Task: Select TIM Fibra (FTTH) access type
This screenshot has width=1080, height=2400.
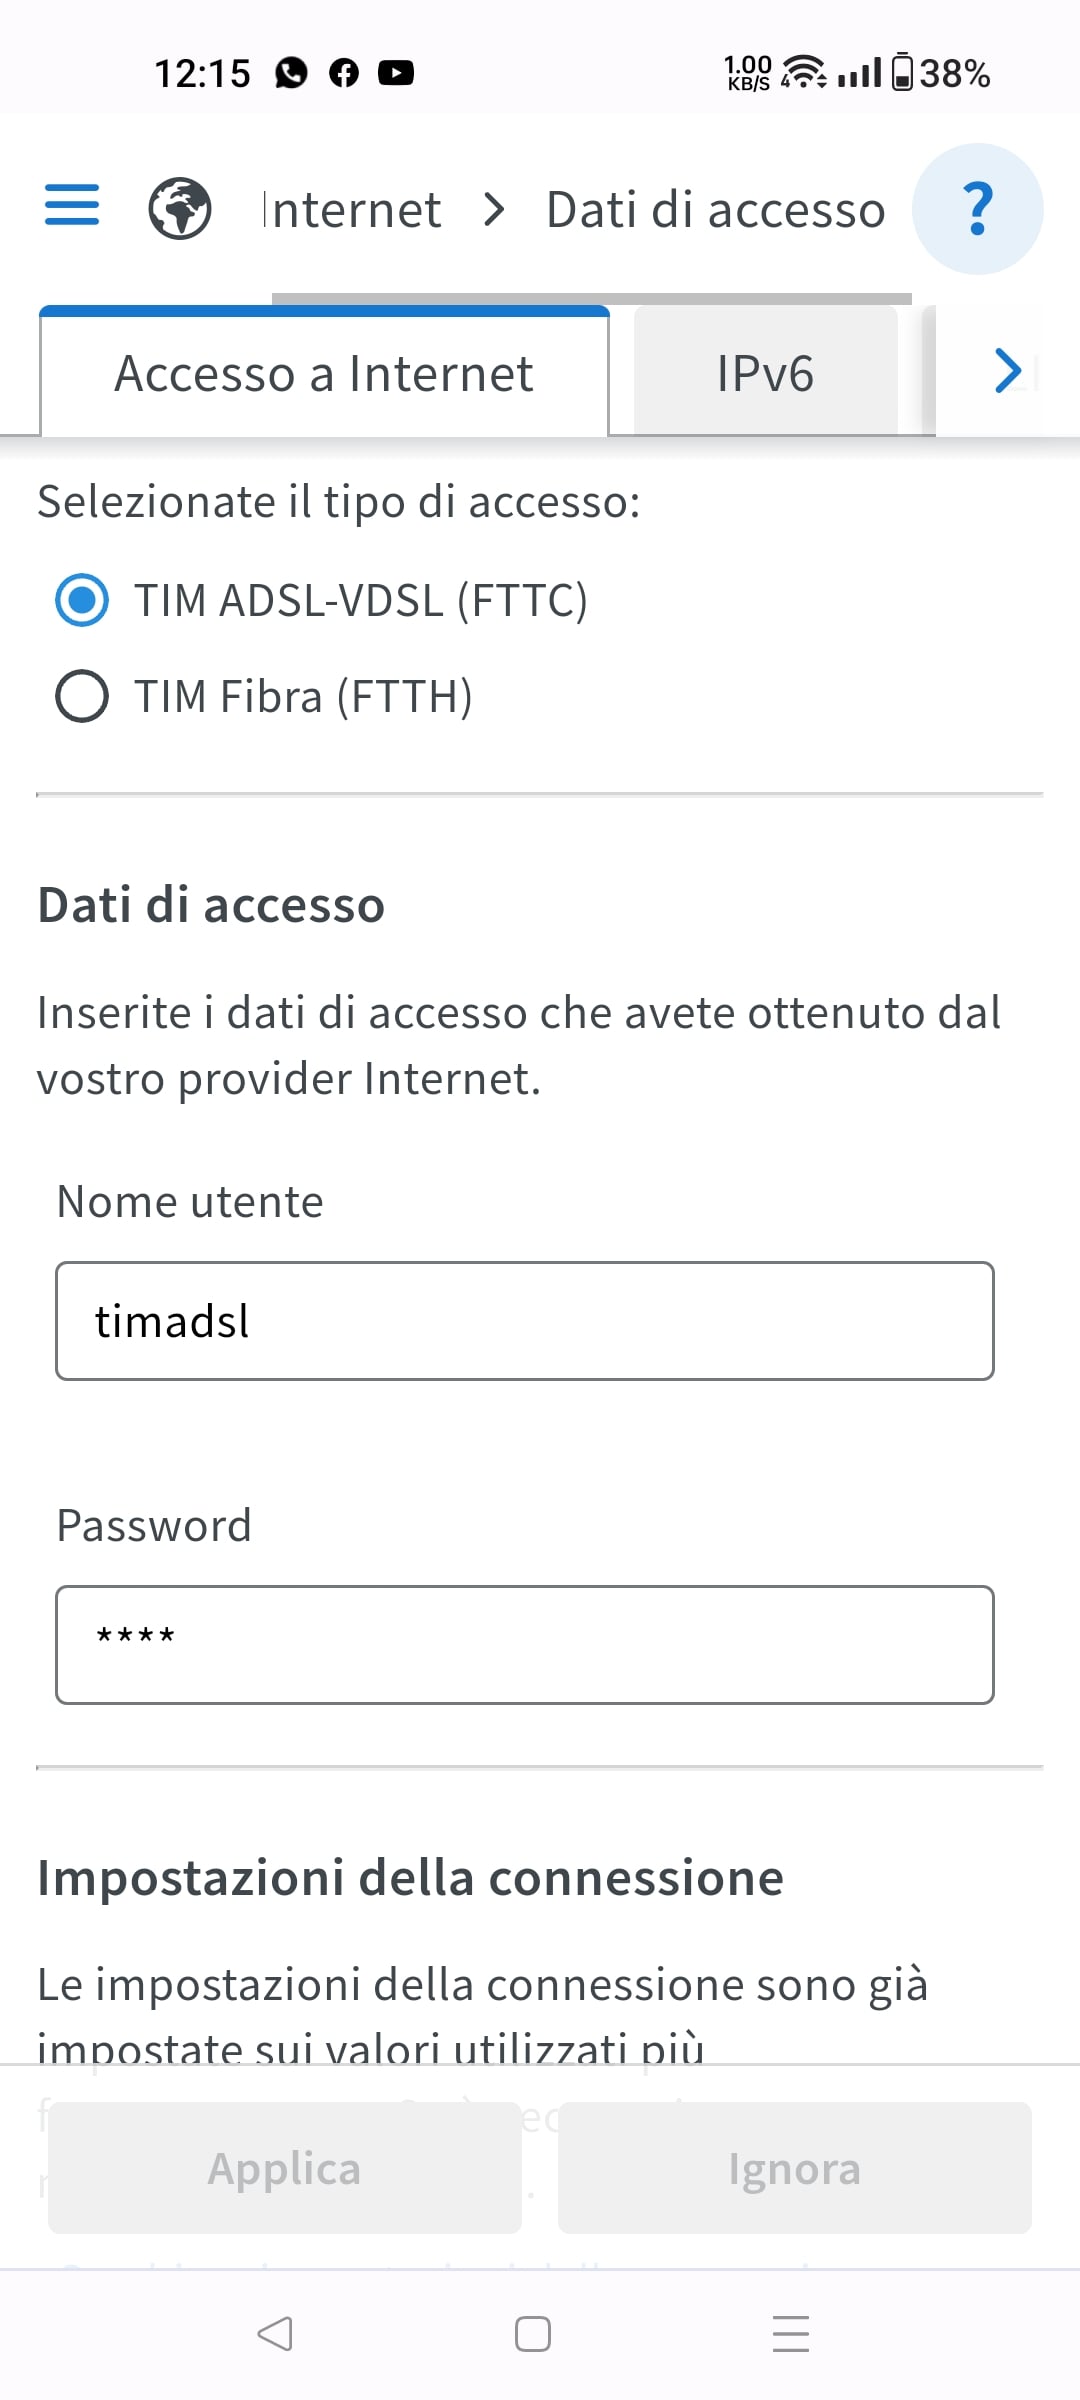Action: [x=82, y=696]
